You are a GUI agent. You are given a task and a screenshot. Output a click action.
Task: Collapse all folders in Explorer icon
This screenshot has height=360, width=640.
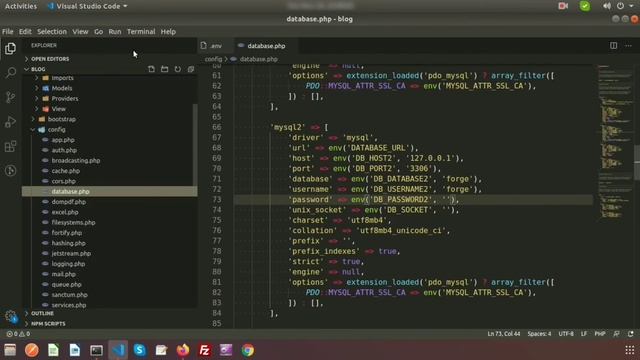pyautogui.click(x=191, y=69)
